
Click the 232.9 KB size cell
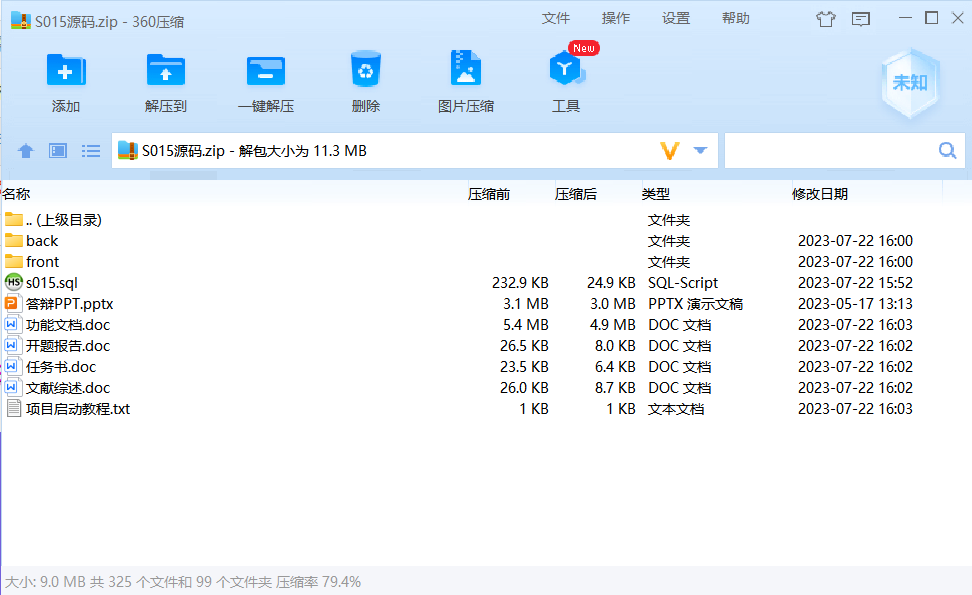click(x=520, y=283)
